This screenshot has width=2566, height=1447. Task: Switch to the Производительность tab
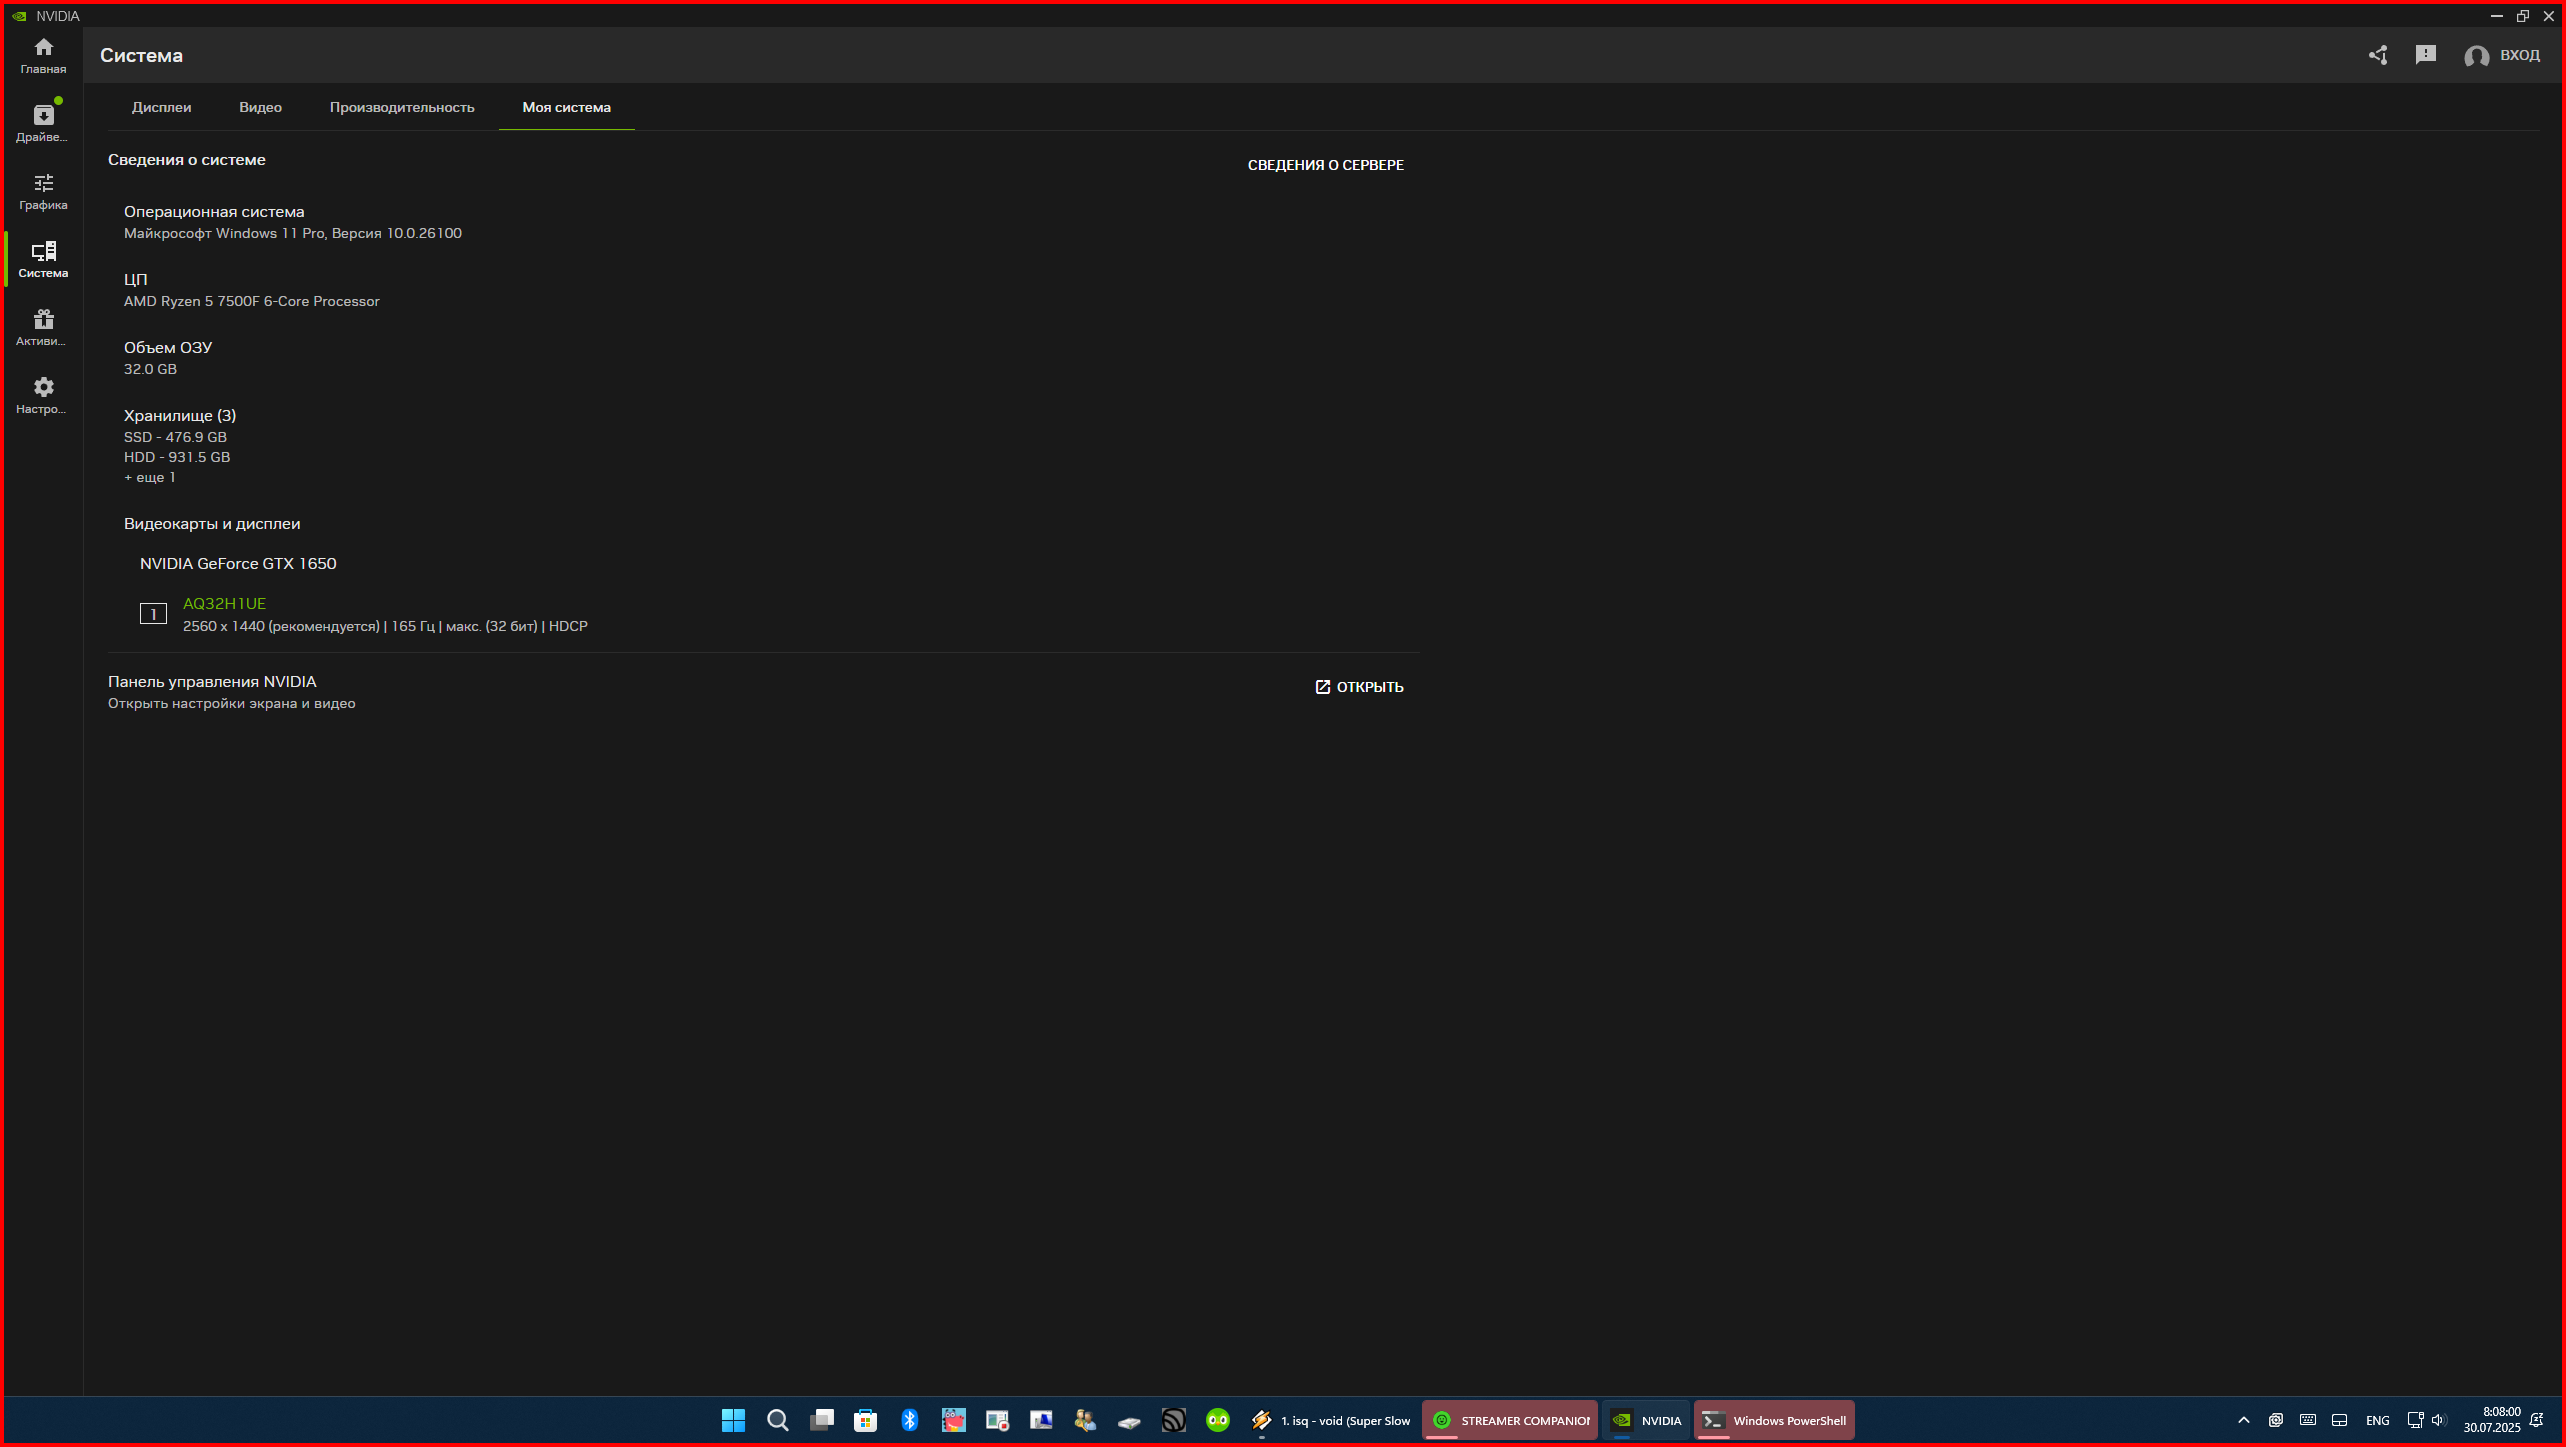point(402,107)
